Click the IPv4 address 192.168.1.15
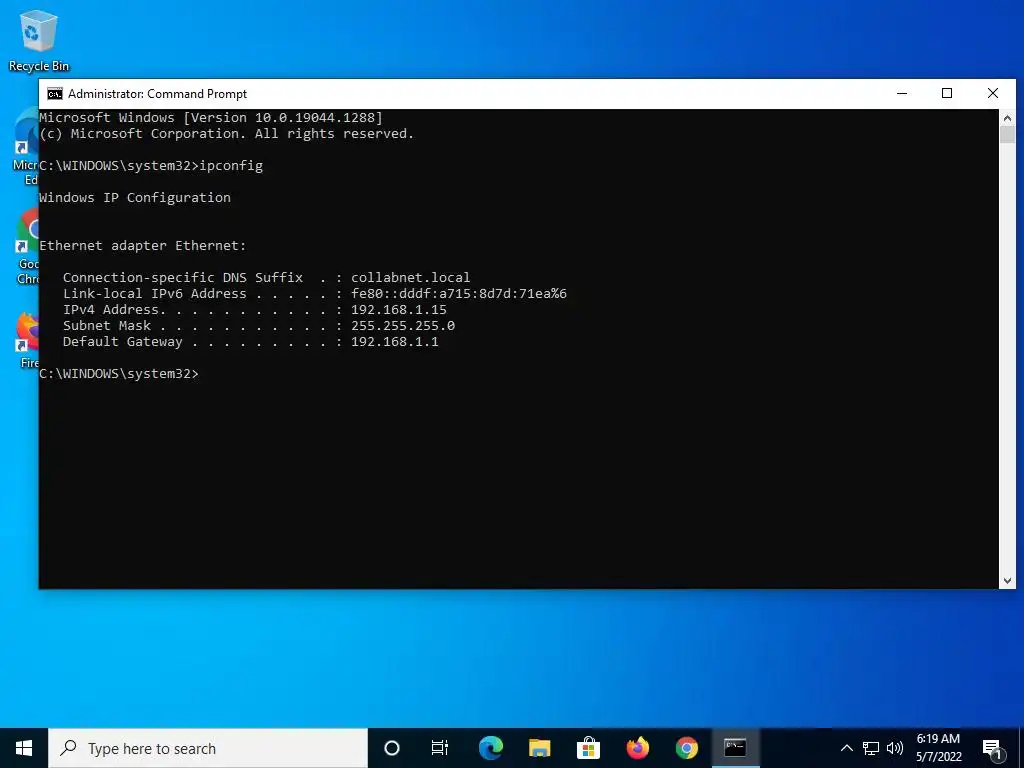1024x768 pixels. click(x=398, y=310)
